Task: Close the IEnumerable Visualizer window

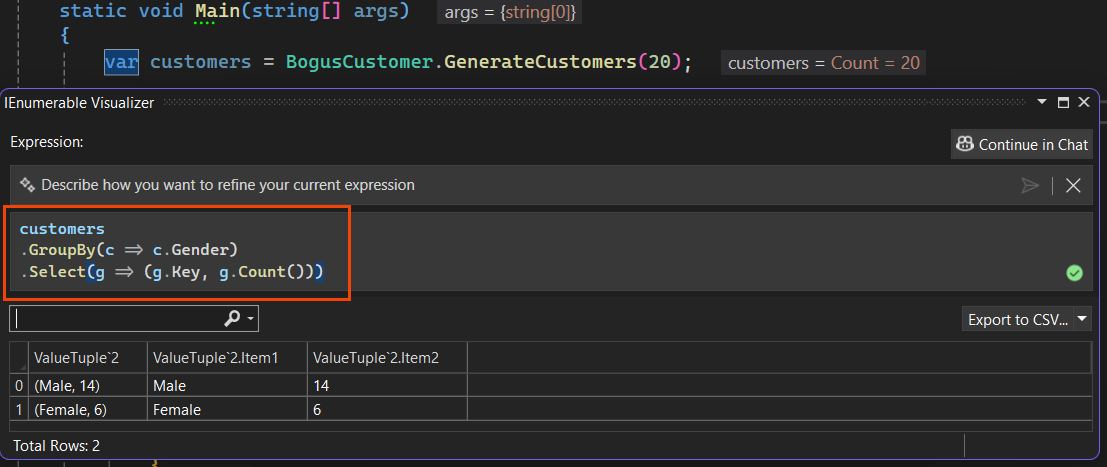Action: pos(1084,102)
